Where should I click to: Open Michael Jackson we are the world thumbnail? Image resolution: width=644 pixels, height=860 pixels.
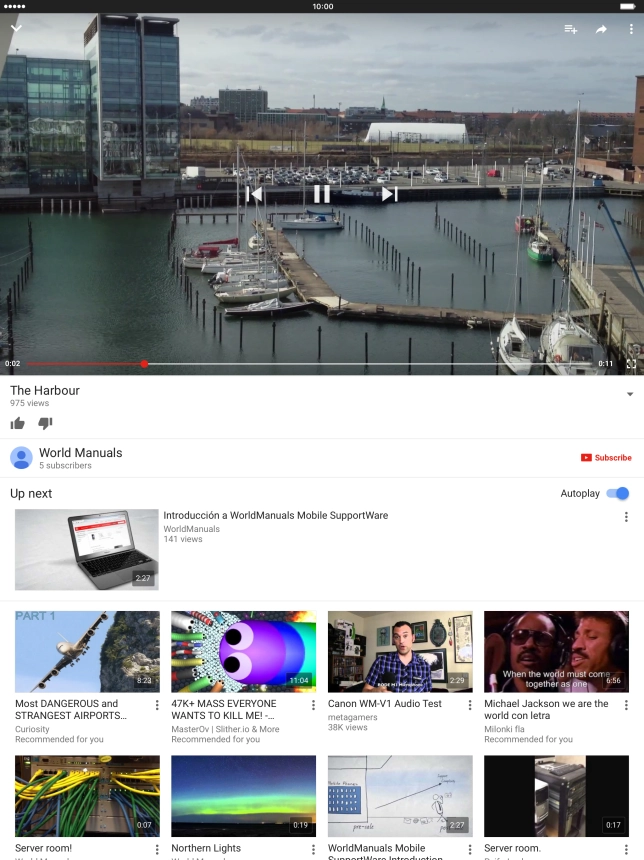pyautogui.click(x=556, y=652)
